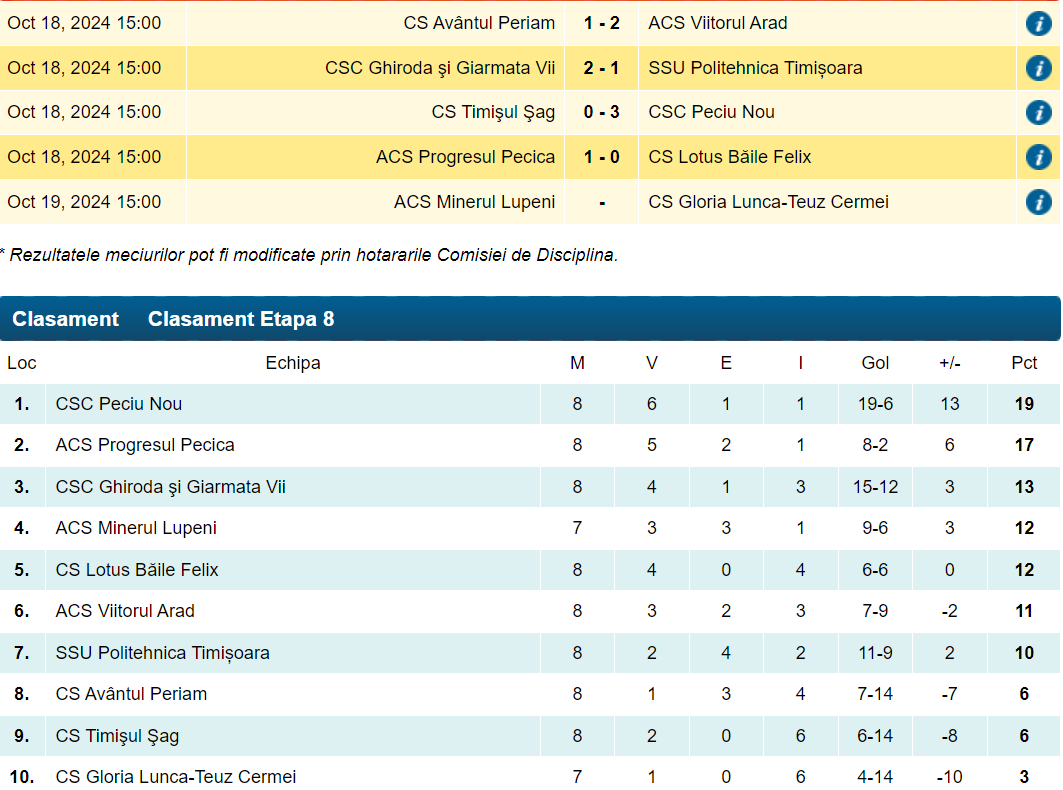Select CSC Ghiroda și Giarmata Vii standings row
The height and width of the screenshot is (790, 1063).
pos(171,487)
